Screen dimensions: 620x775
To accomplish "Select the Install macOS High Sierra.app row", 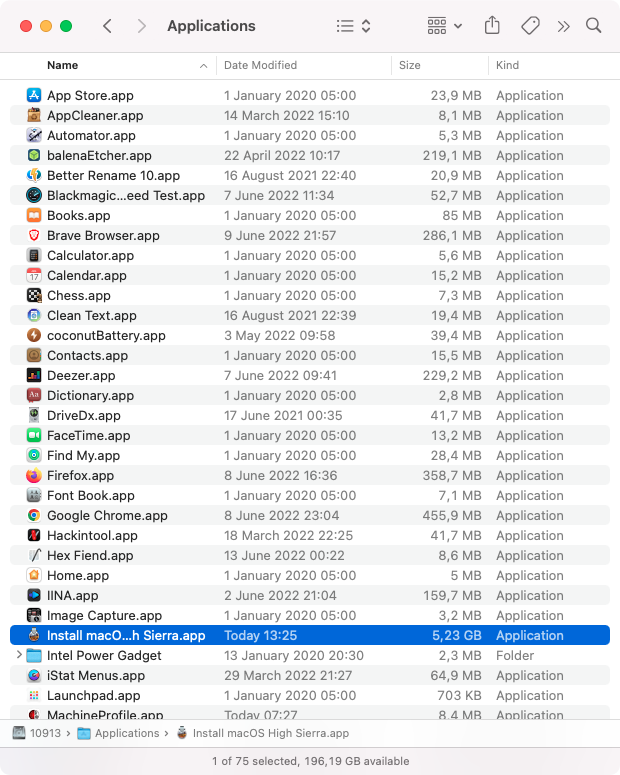I will tap(310, 635).
